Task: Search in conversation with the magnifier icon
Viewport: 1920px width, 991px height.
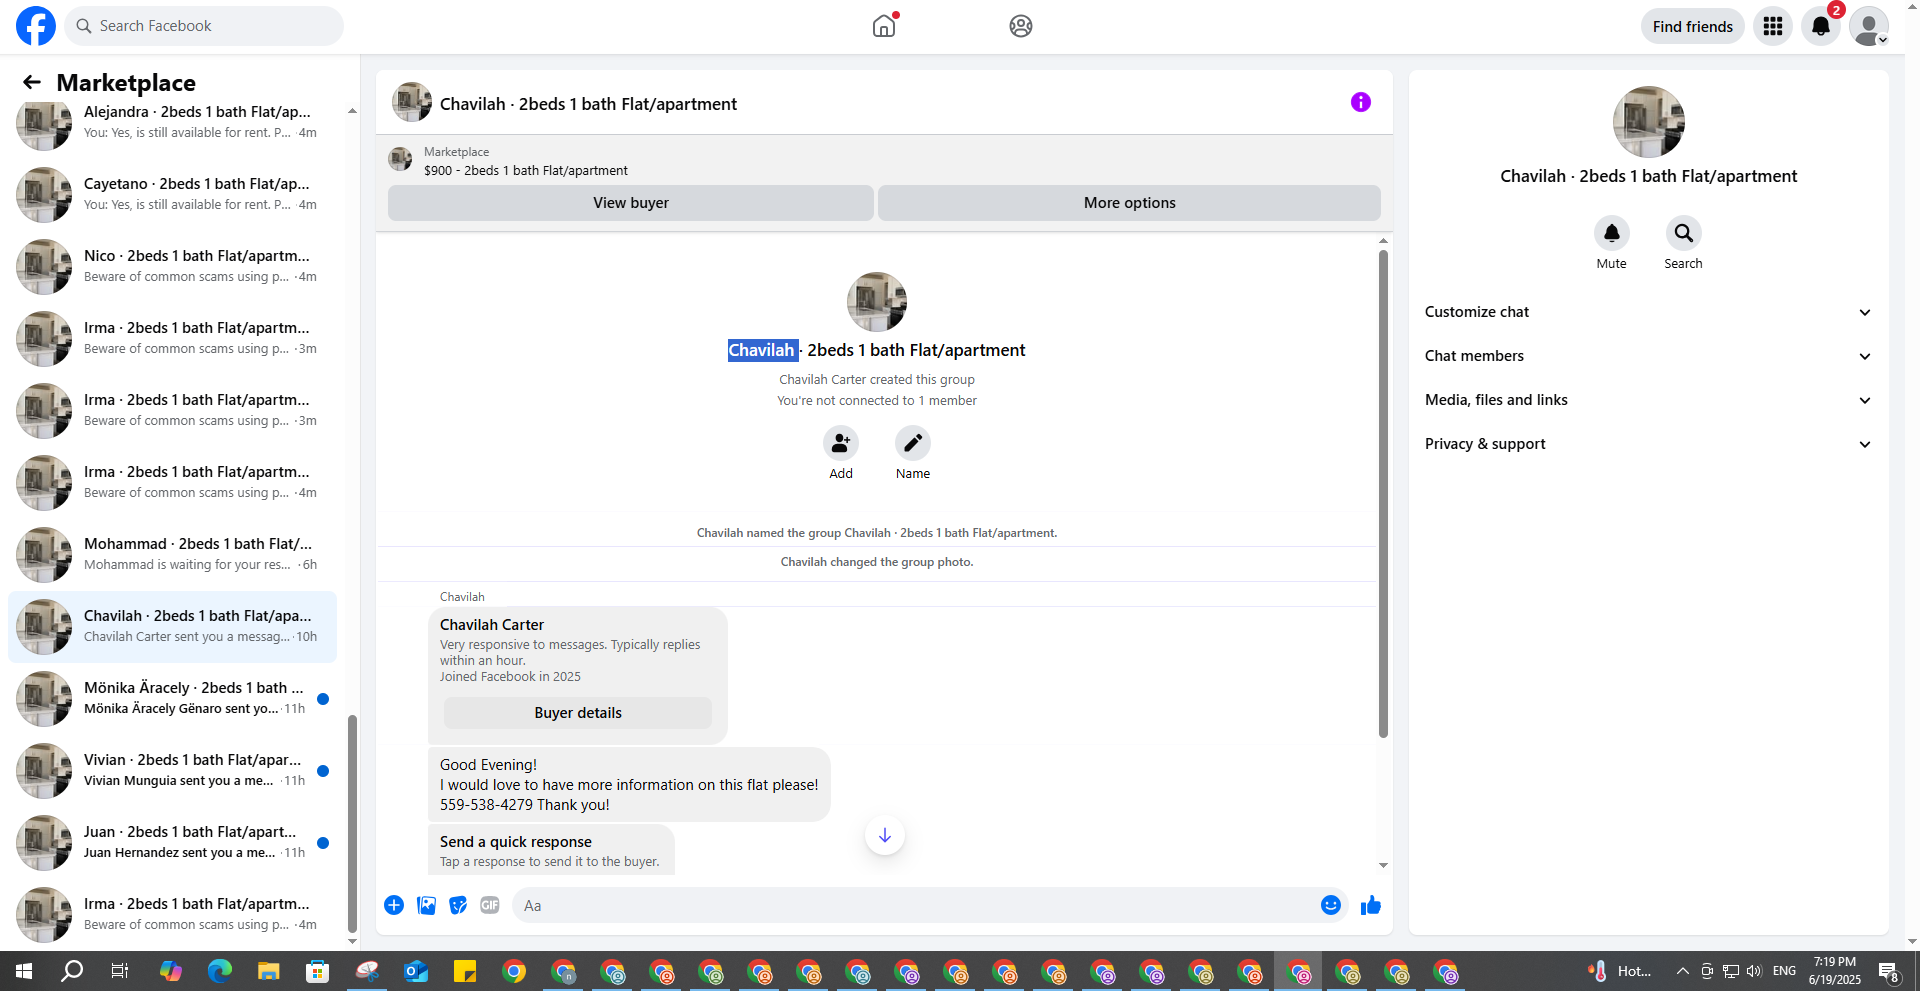Action: coord(1684,233)
